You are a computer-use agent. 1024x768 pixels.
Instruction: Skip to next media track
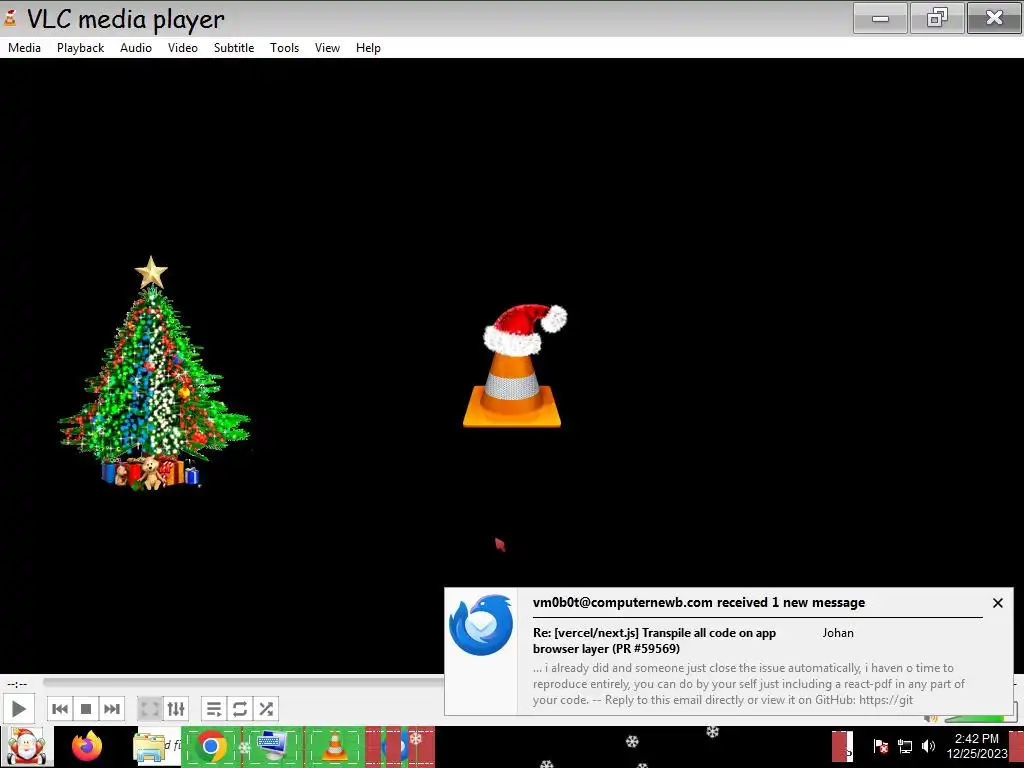point(112,709)
